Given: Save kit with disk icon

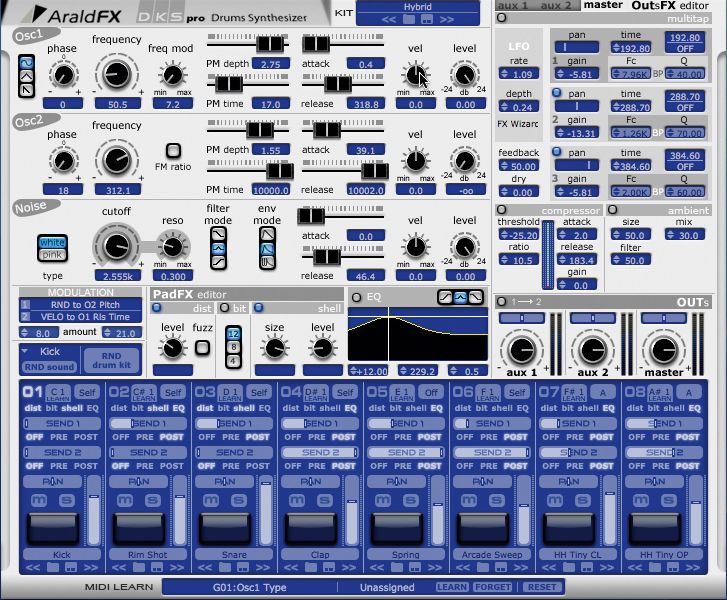Looking at the screenshot, I should (427, 19).
